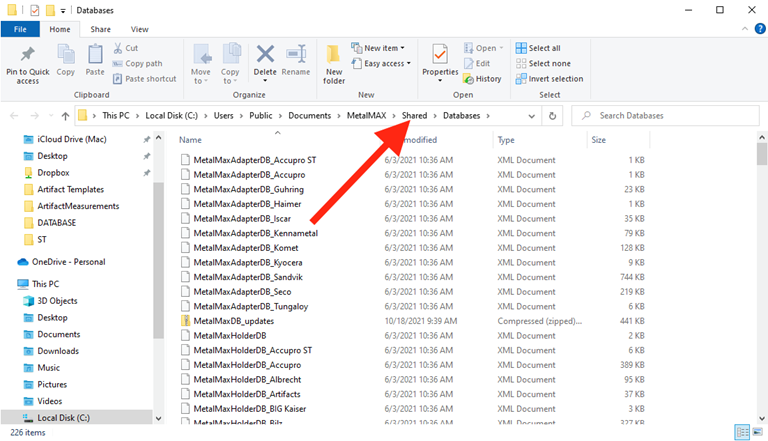Viewport: 768px width, 441px height.
Task: Switch to Share ribbon tab
Action: click(x=100, y=29)
